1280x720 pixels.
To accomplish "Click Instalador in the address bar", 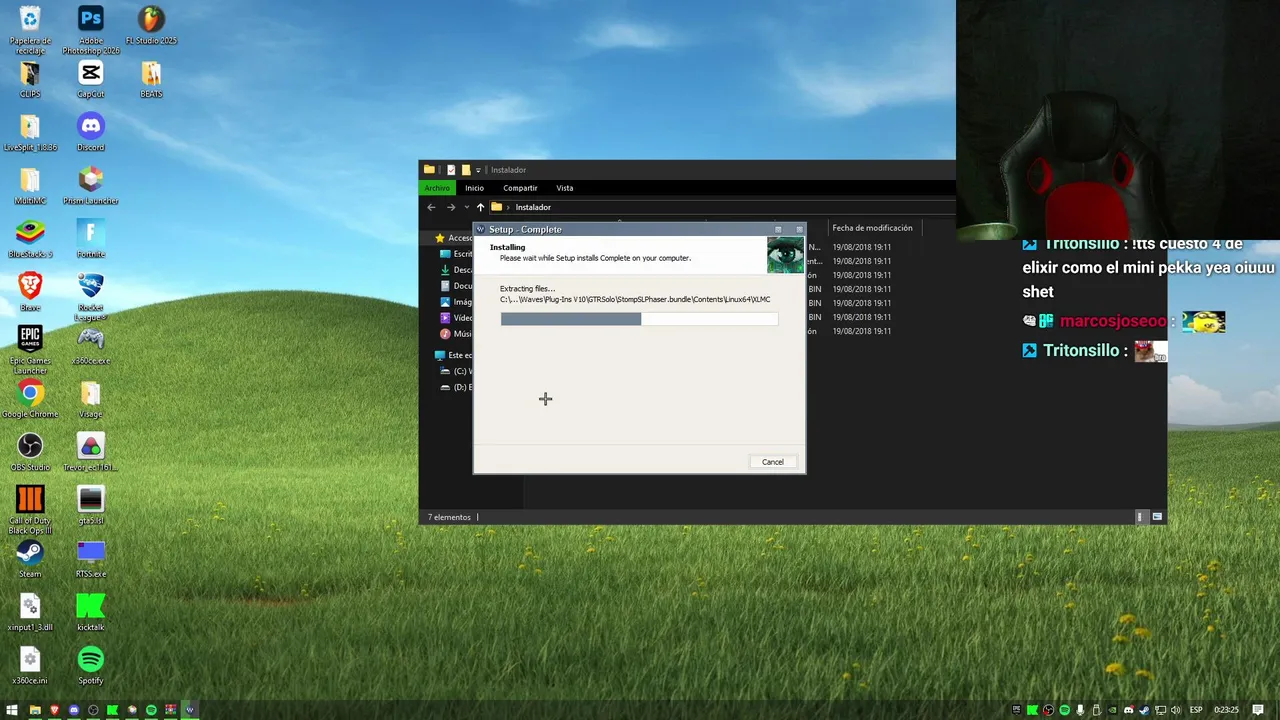I will (533, 207).
